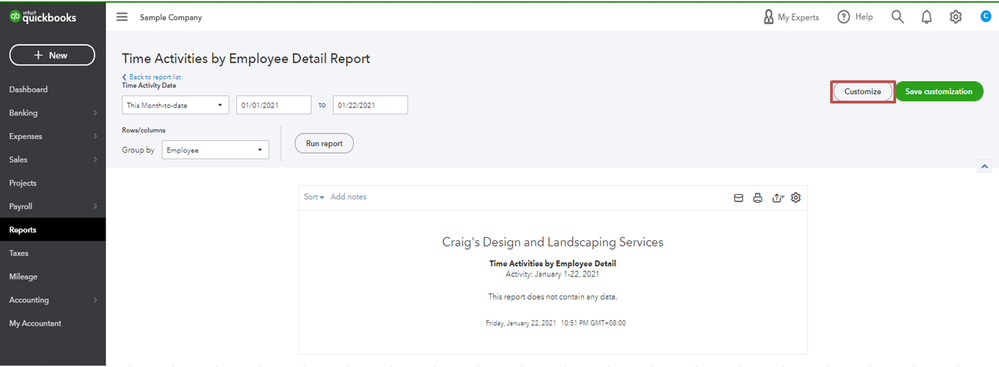This screenshot has width=999, height=367.
Task: Open My Accountant page
Action: [x=35, y=323]
